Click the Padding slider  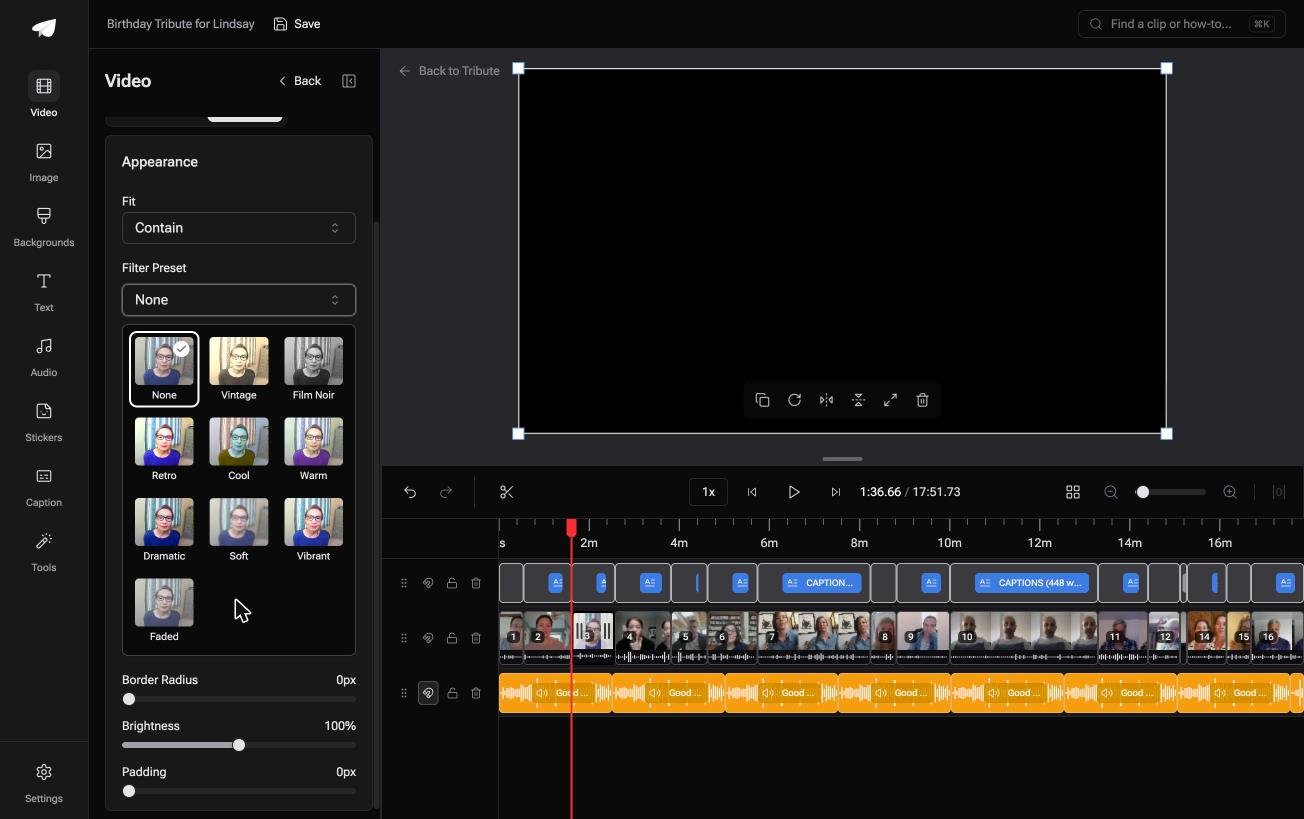click(239, 791)
